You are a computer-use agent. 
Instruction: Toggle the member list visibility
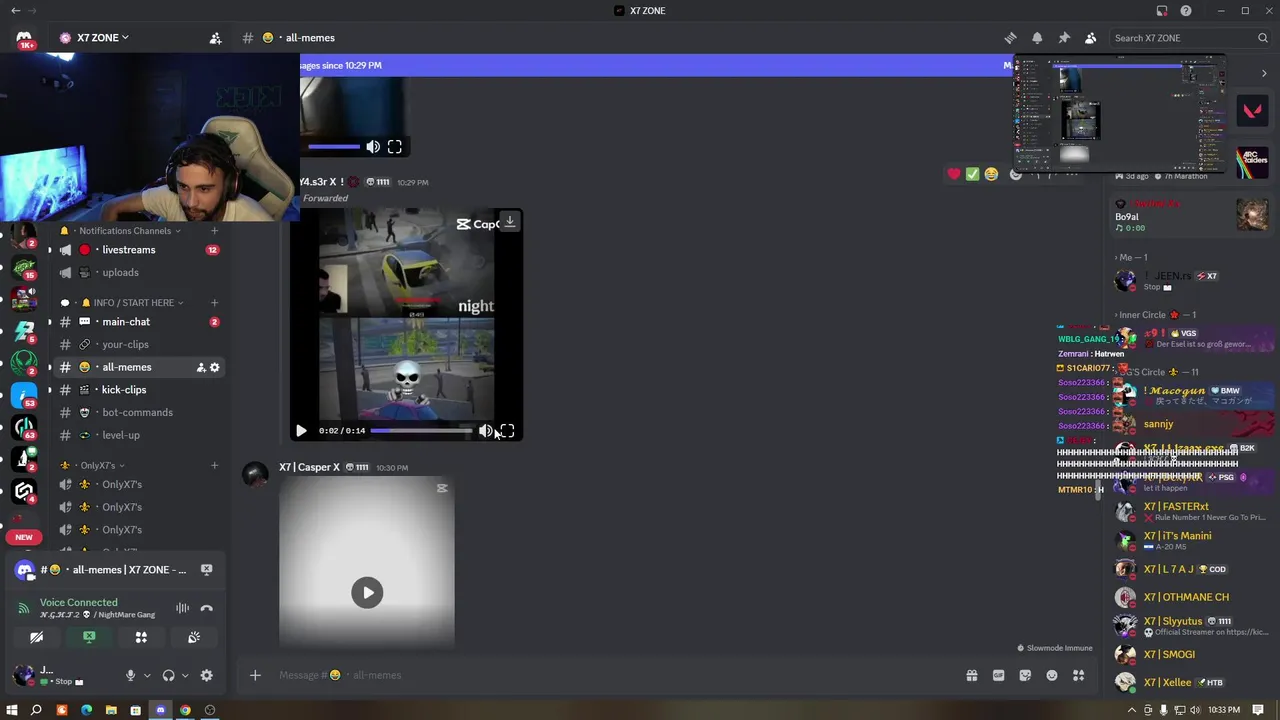coord(1091,38)
